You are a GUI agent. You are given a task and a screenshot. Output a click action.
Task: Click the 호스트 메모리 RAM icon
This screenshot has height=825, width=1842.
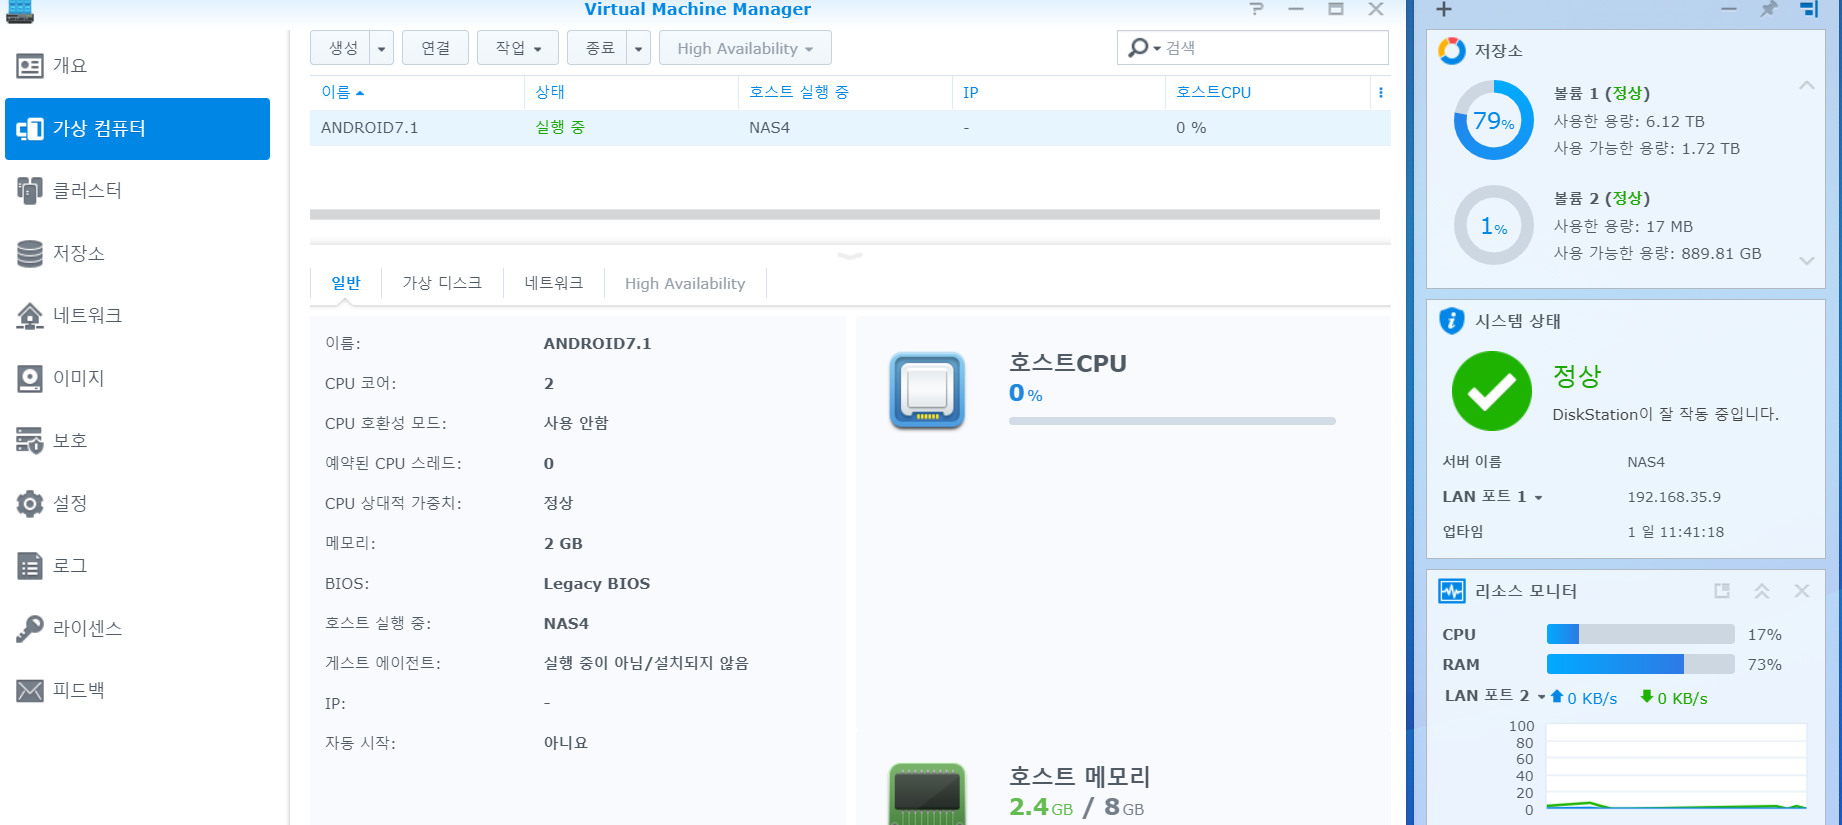click(927, 794)
